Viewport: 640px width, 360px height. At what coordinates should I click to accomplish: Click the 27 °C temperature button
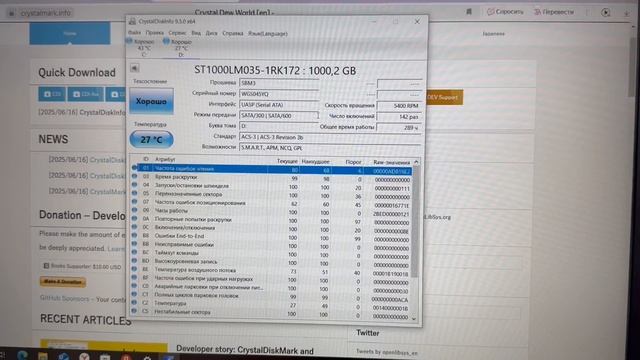coord(151,140)
